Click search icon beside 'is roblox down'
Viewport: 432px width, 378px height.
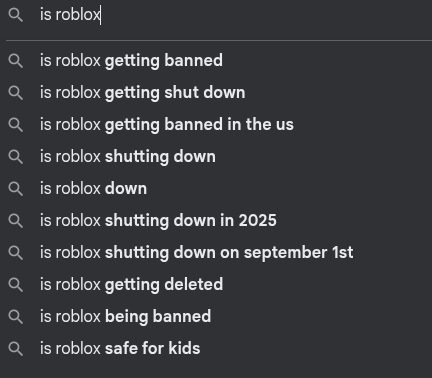[x=16, y=189]
